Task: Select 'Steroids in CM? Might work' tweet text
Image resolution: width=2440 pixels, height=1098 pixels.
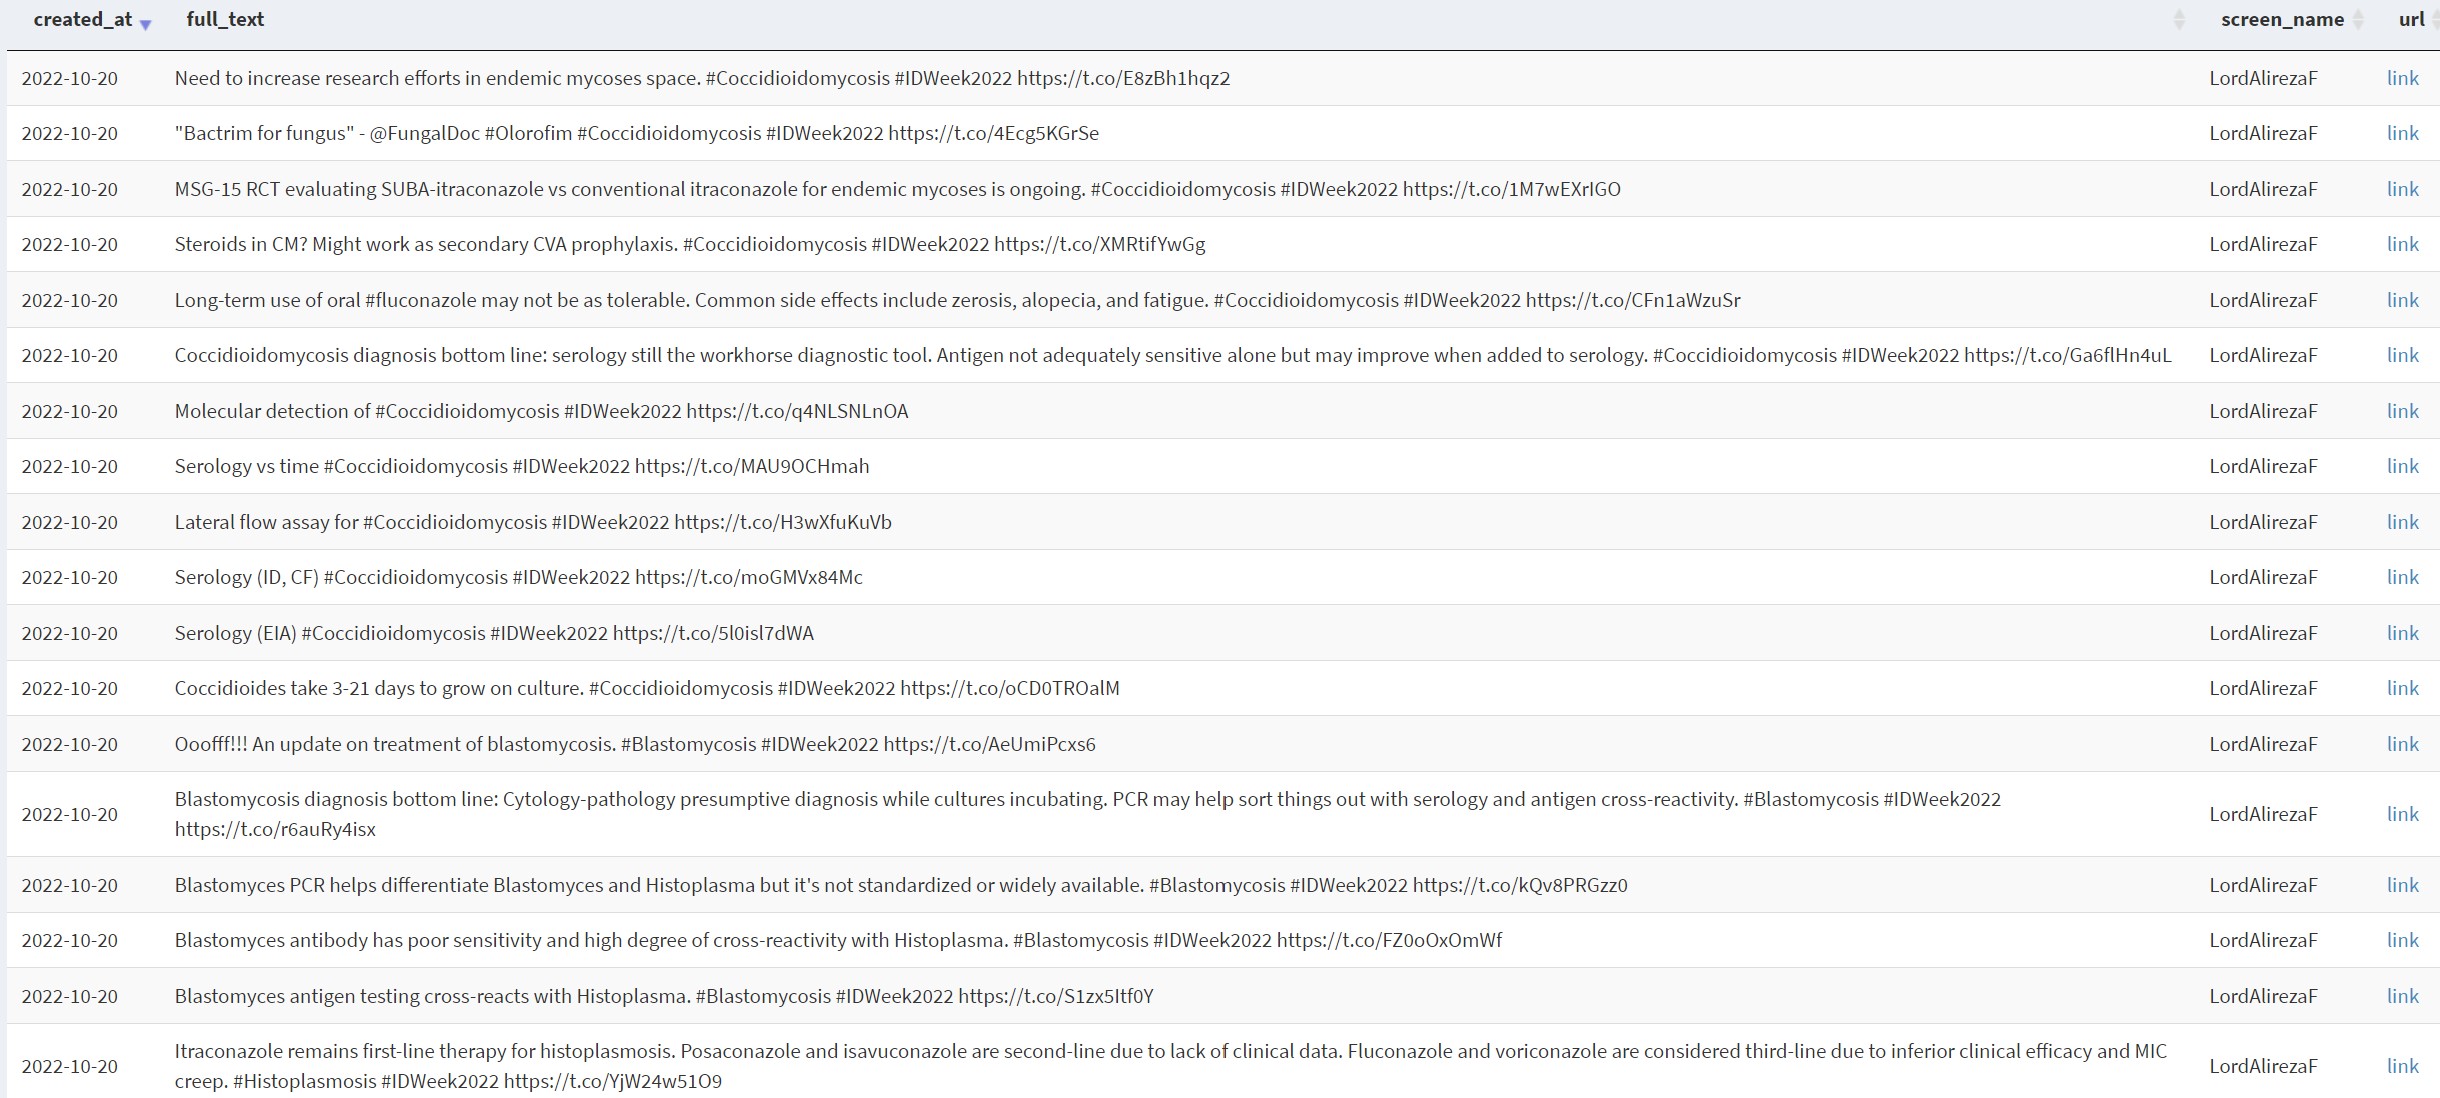Action: click(x=689, y=244)
